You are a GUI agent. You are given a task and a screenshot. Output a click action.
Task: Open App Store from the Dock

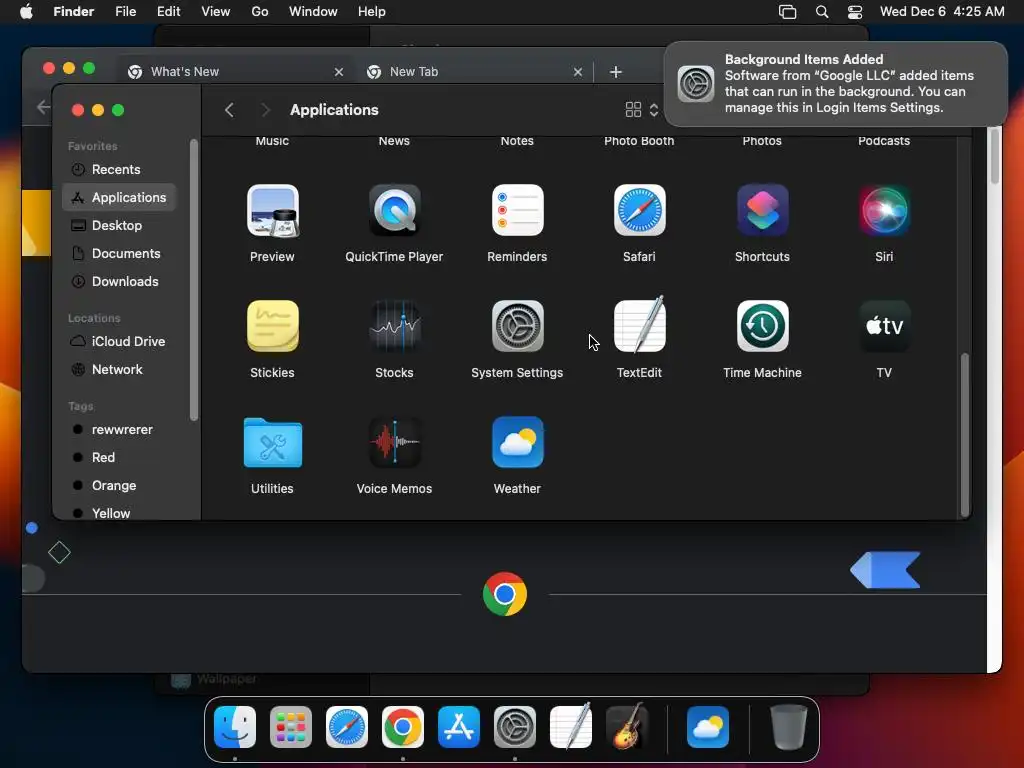(x=458, y=727)
